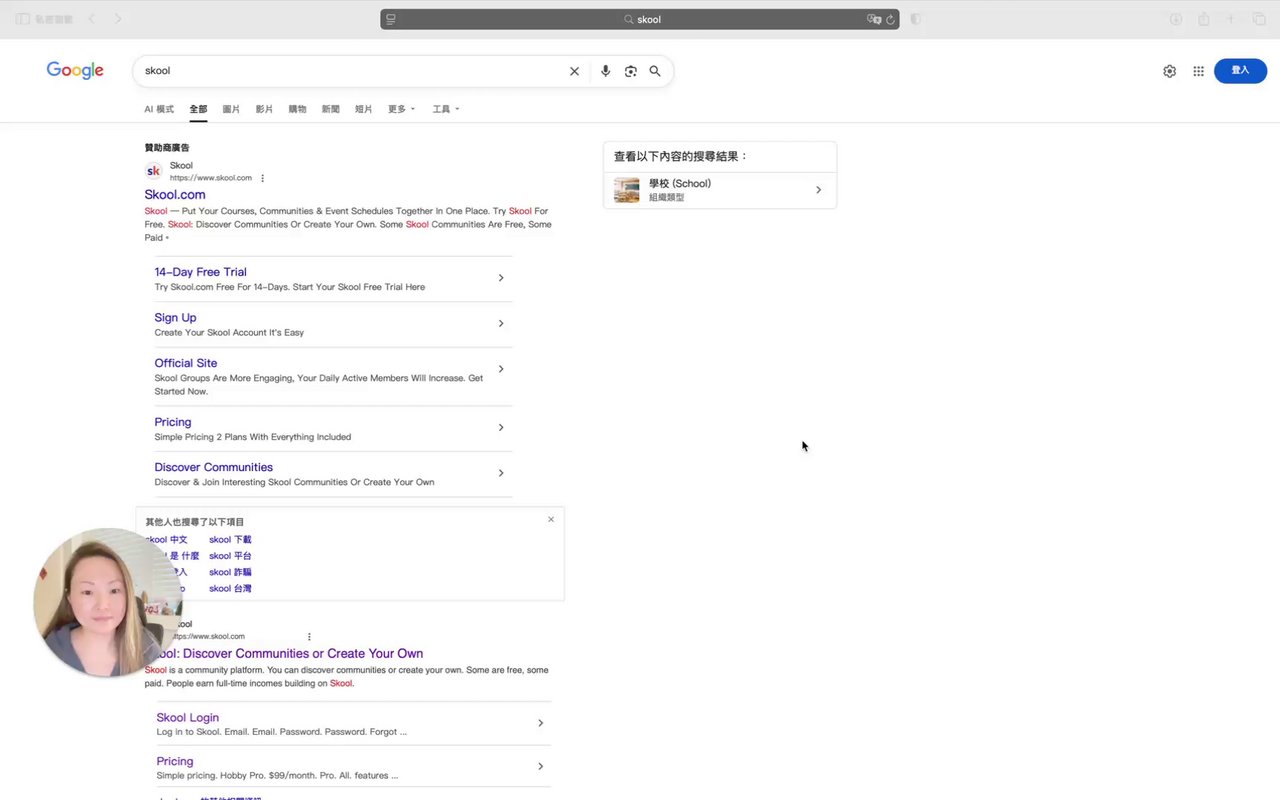
Task: Open the Skool Login link
Action: (187, 717)
